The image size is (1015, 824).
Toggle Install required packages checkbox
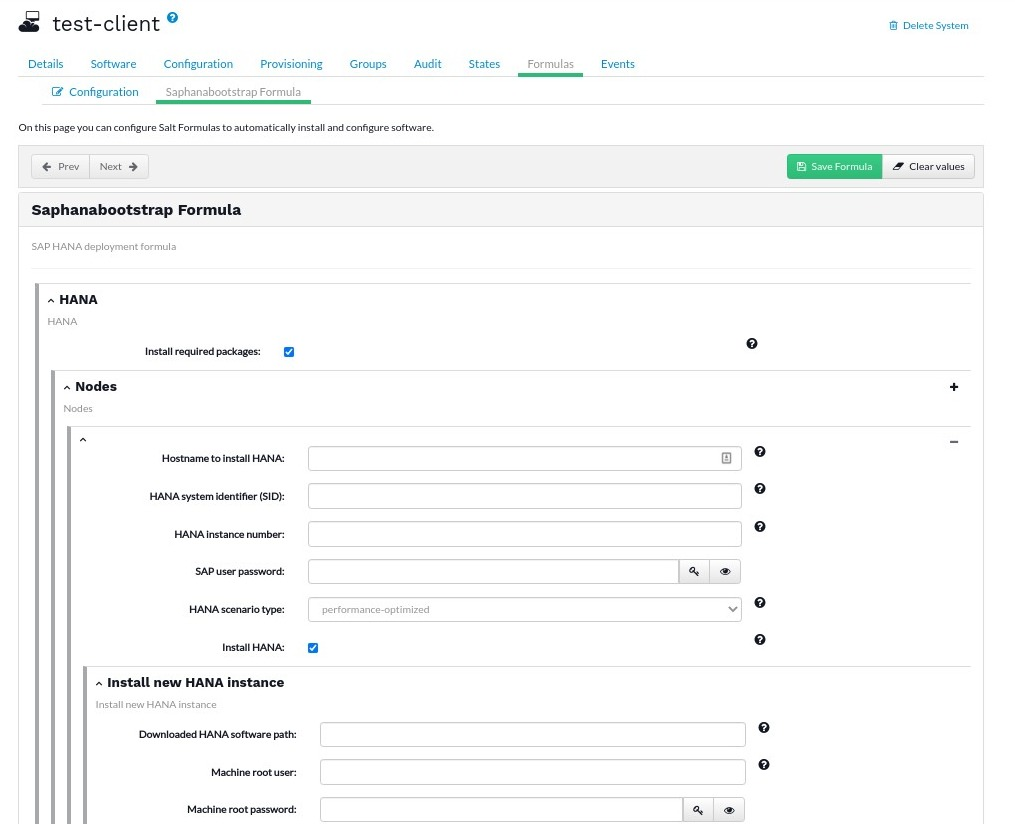point(289,352)
